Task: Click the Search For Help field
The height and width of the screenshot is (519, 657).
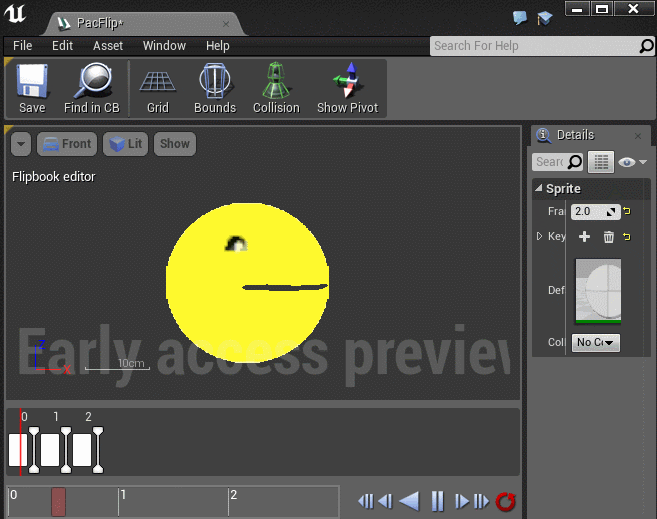Action: coord(534,46)
